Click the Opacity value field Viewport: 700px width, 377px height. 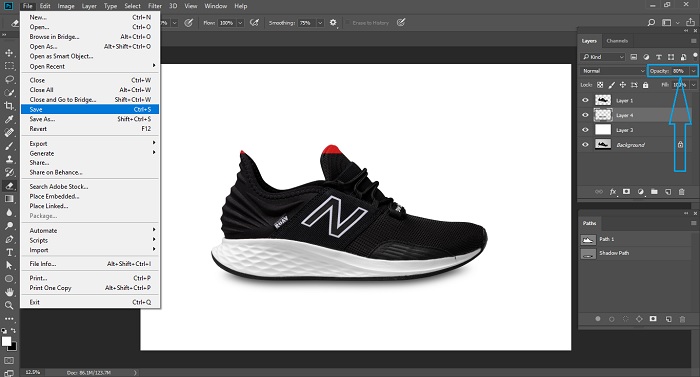click(x=680, y=71)
